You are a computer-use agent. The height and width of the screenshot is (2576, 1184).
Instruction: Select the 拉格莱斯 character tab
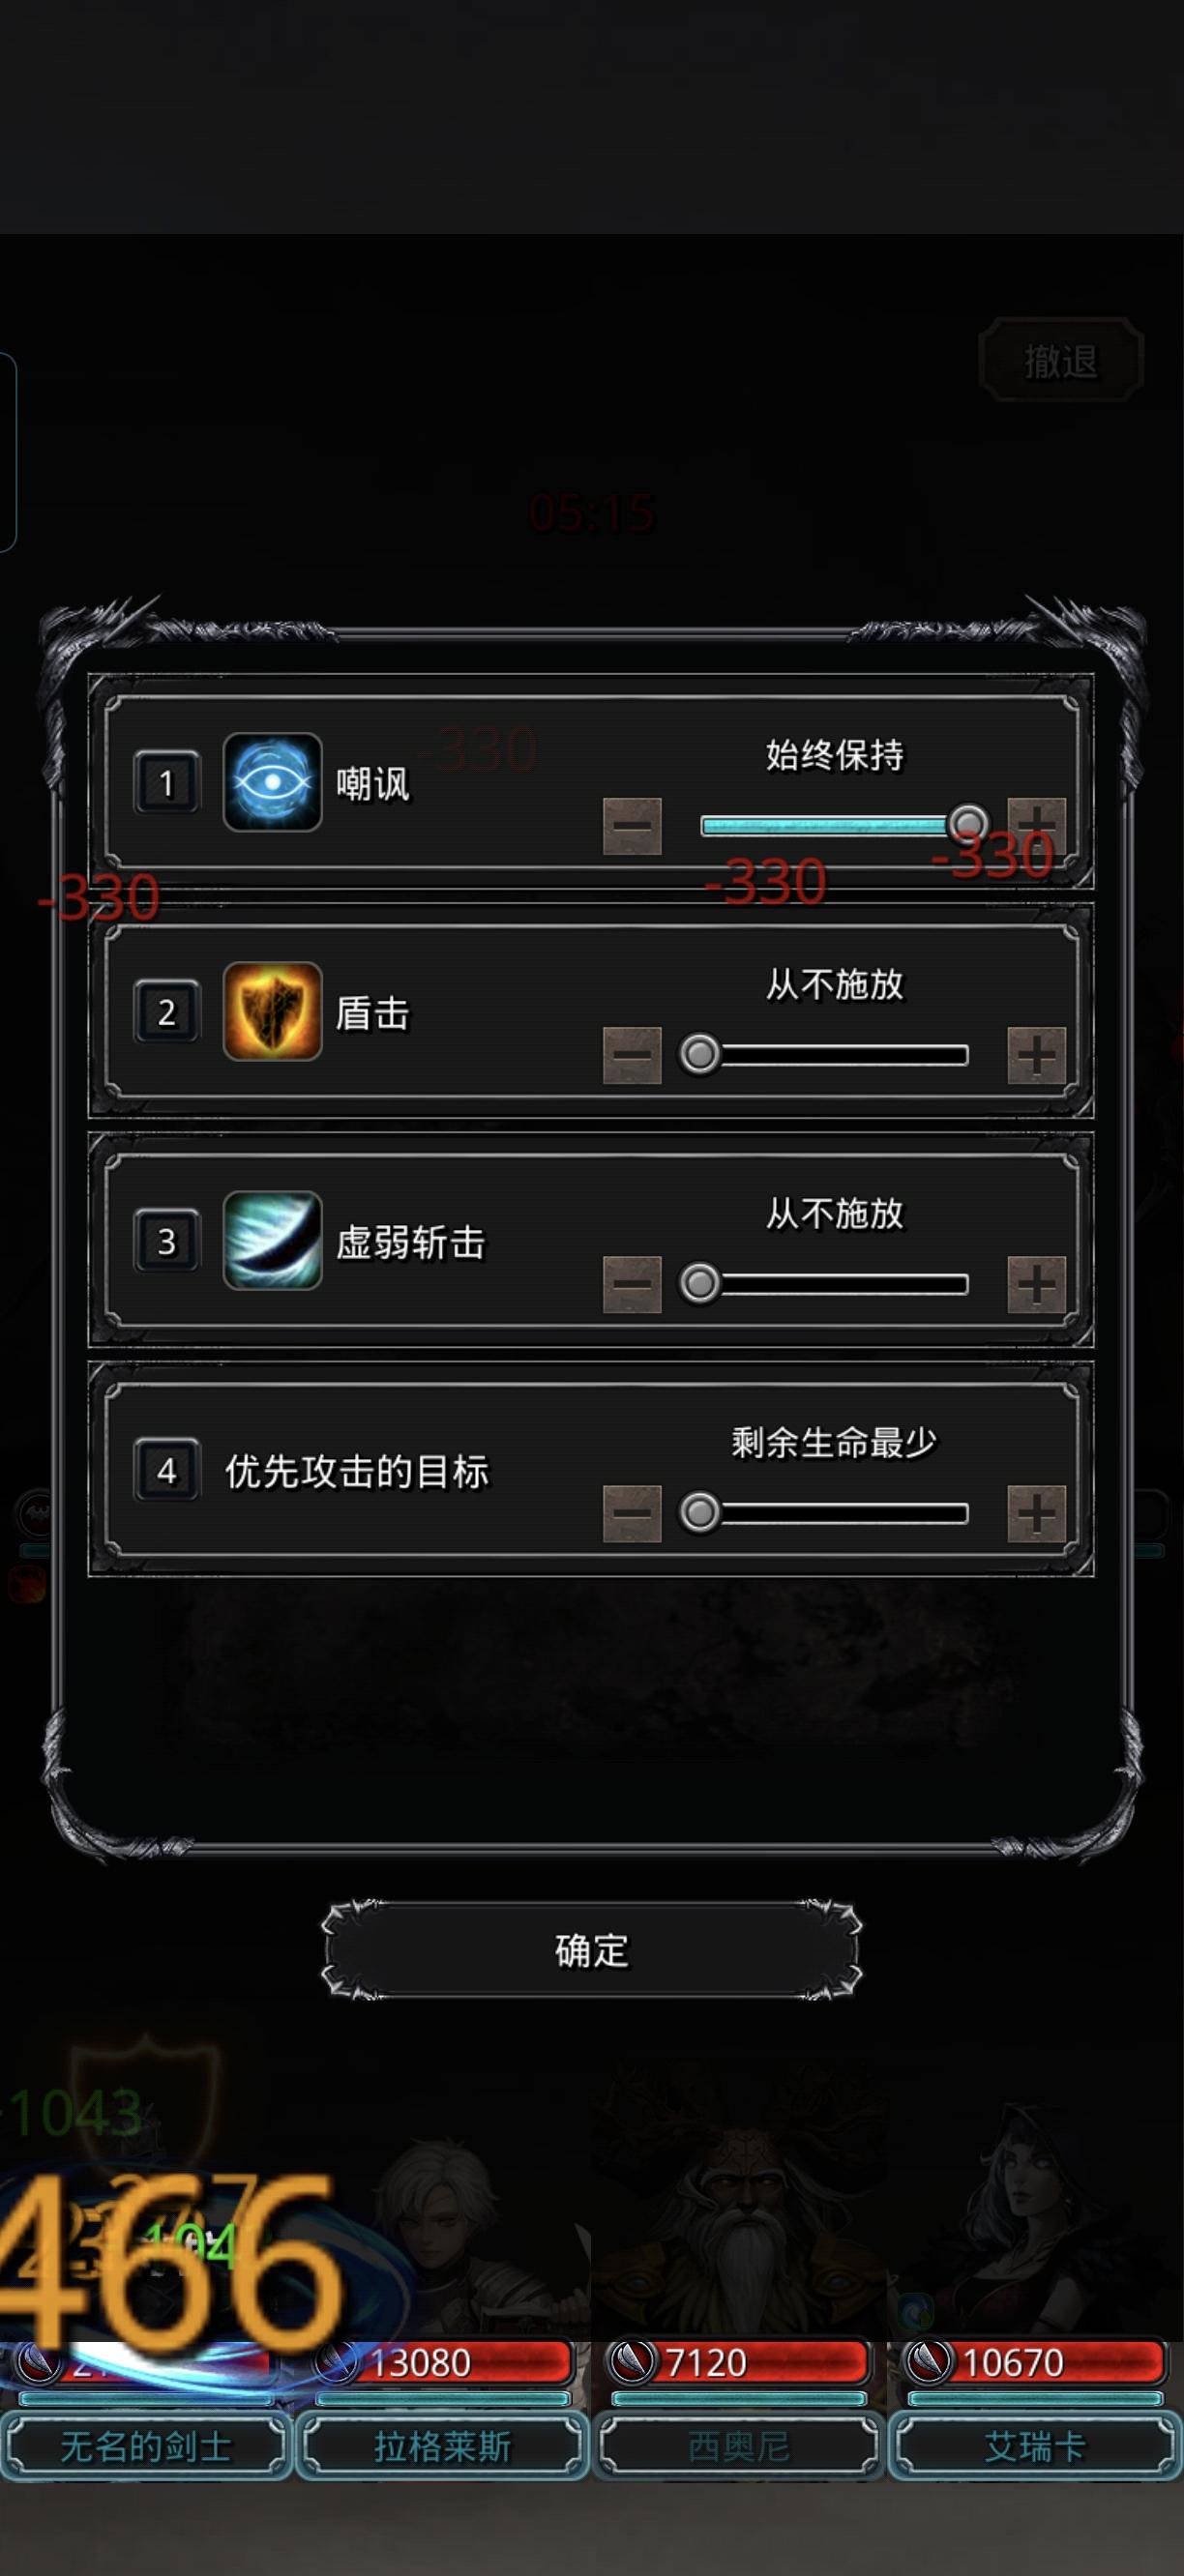point(442,2446)
